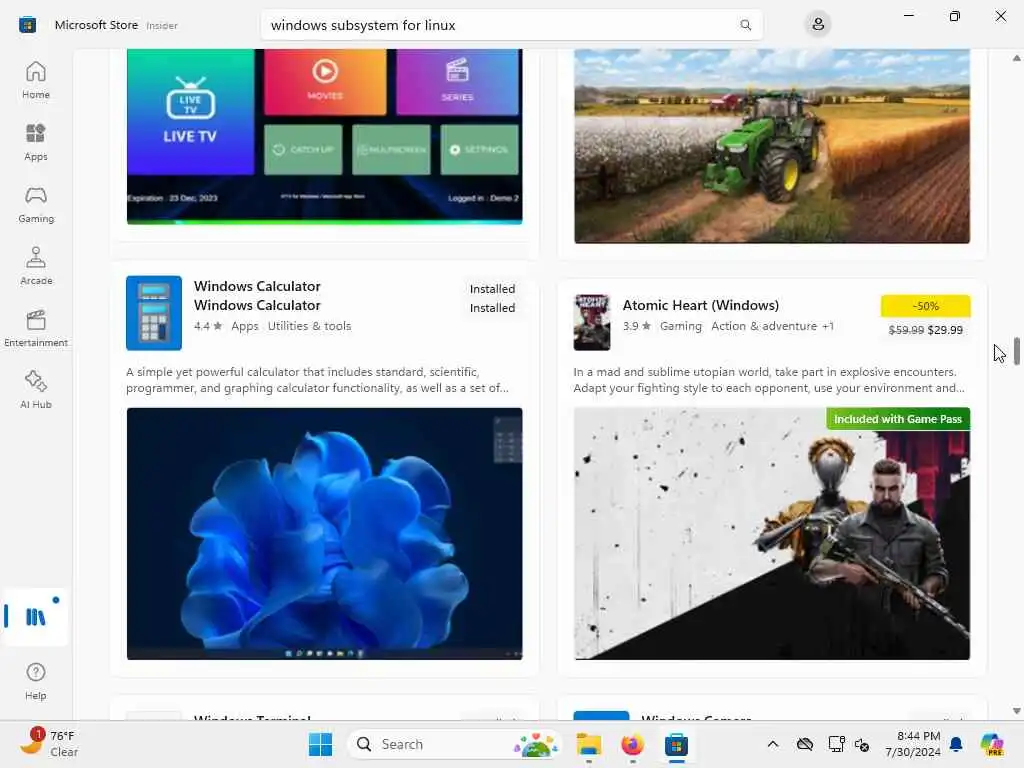The width and height of the screenshot is (1024, 768).
Task: Click the taskbar Search box
Action: pyautogui.click(x=455, y=744)
